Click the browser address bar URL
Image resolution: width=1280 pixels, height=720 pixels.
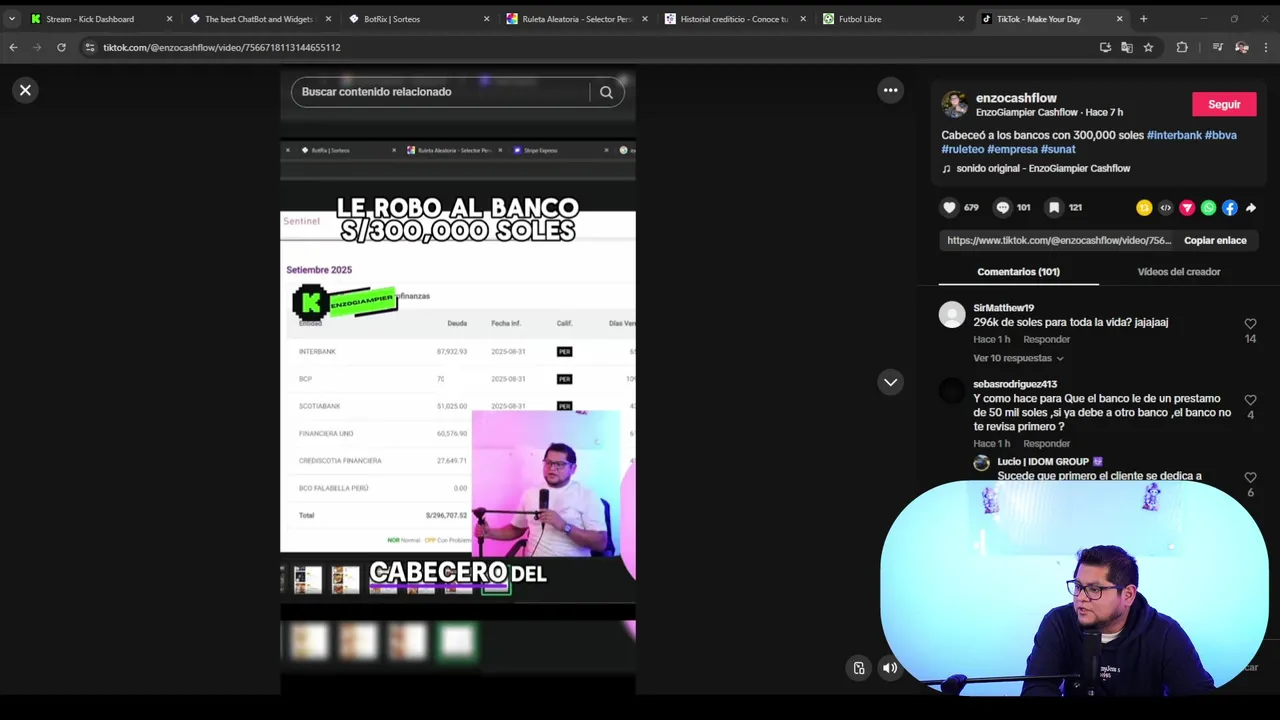click(221, 47)
